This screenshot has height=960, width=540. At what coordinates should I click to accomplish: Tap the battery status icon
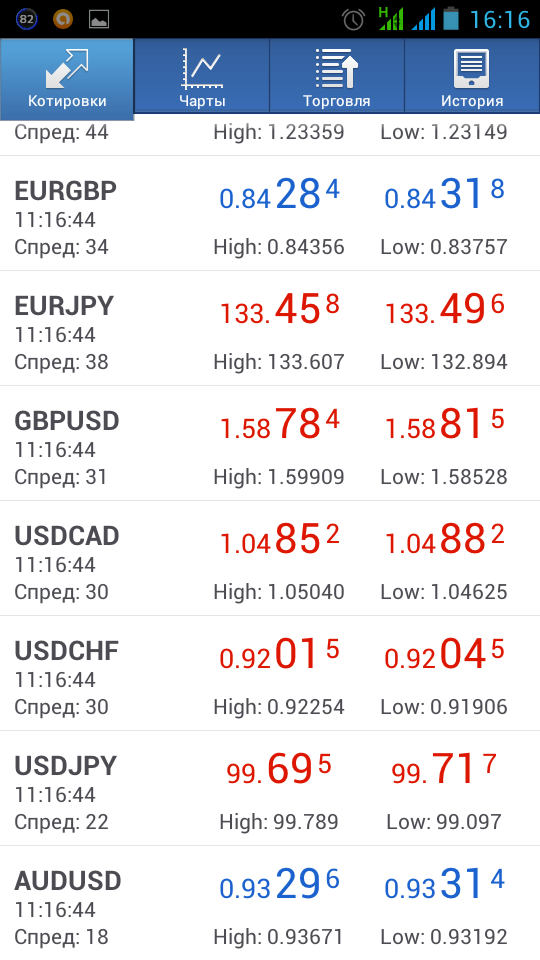tap(451, 18)
